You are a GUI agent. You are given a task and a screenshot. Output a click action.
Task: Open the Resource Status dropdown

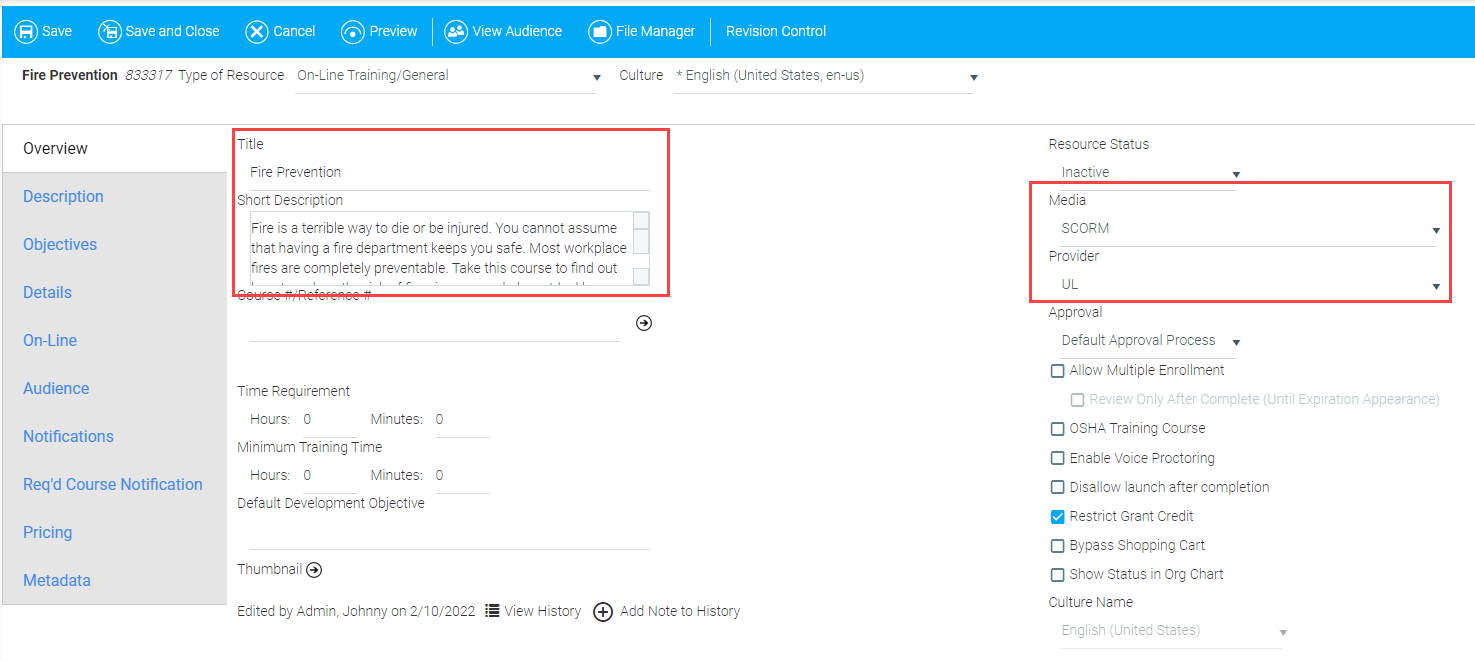tap(1236, 174)
